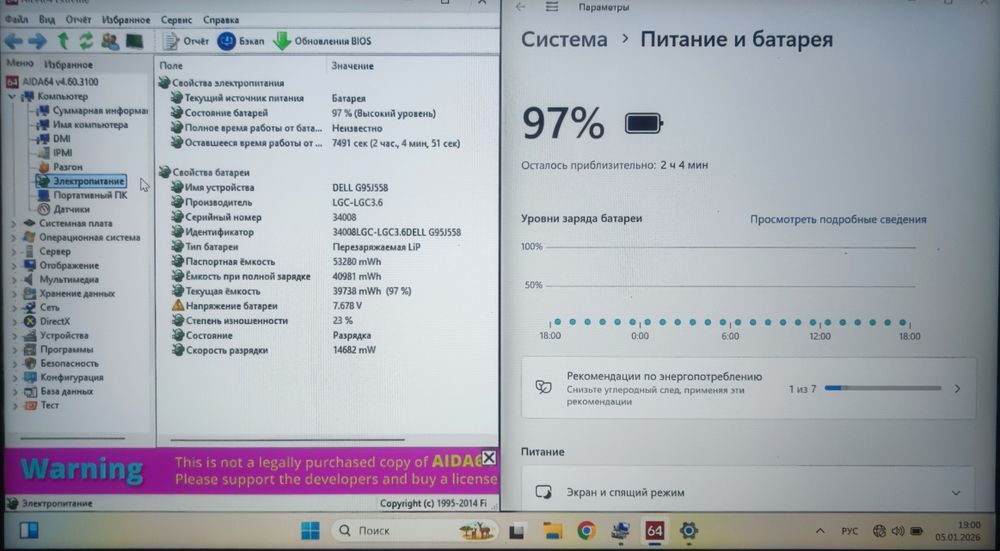Click the Back arrow in the AIDA64 toolbar

pyautogui.click(x=13, y=41)
